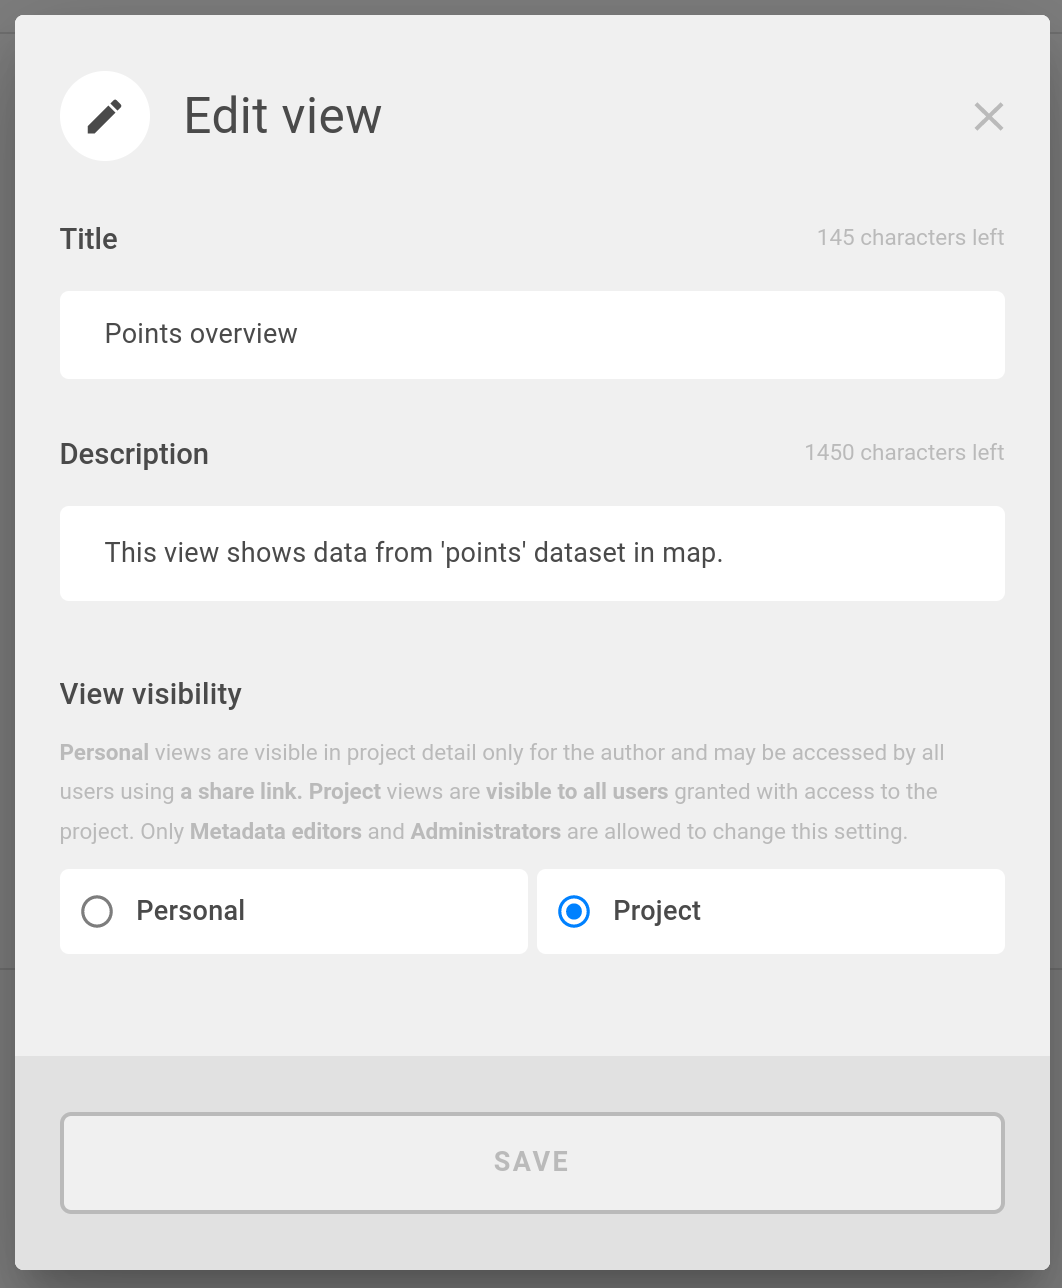This screenshot has height=1288, width=1062.
Task: Click the Title field label
Action: click(x=89, y=239)
